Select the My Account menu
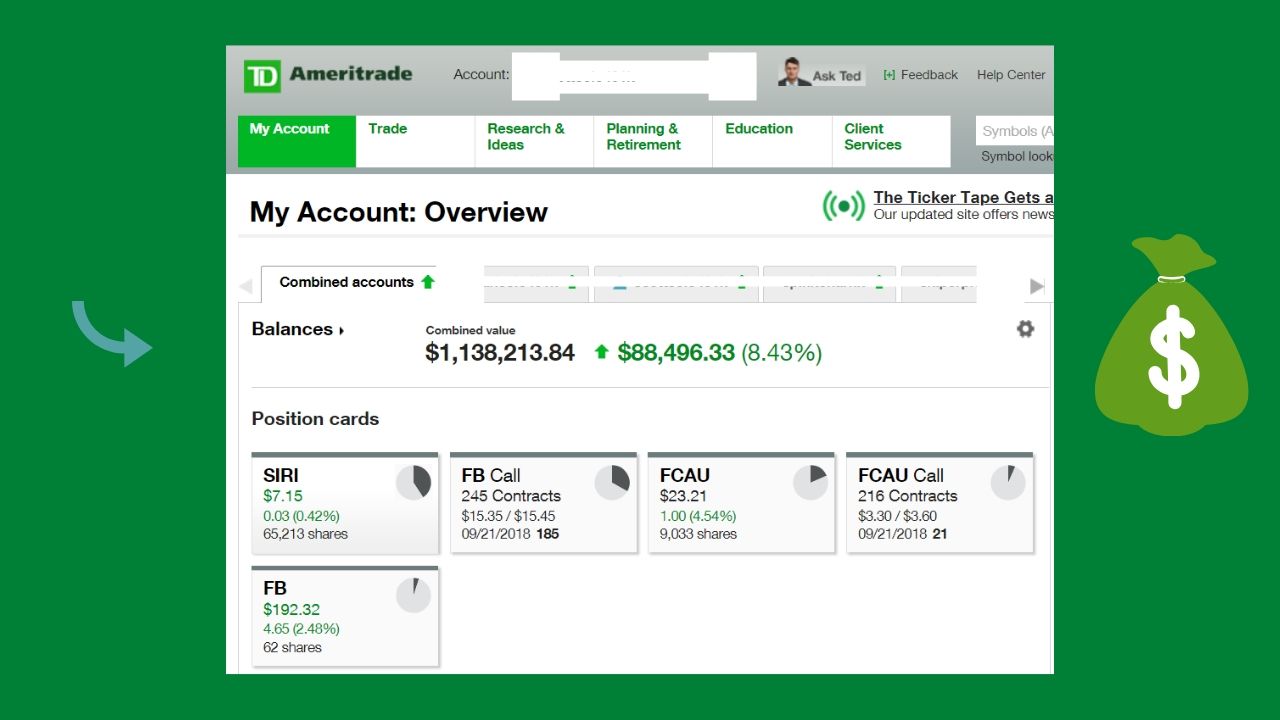 click(x=297, y=141)
